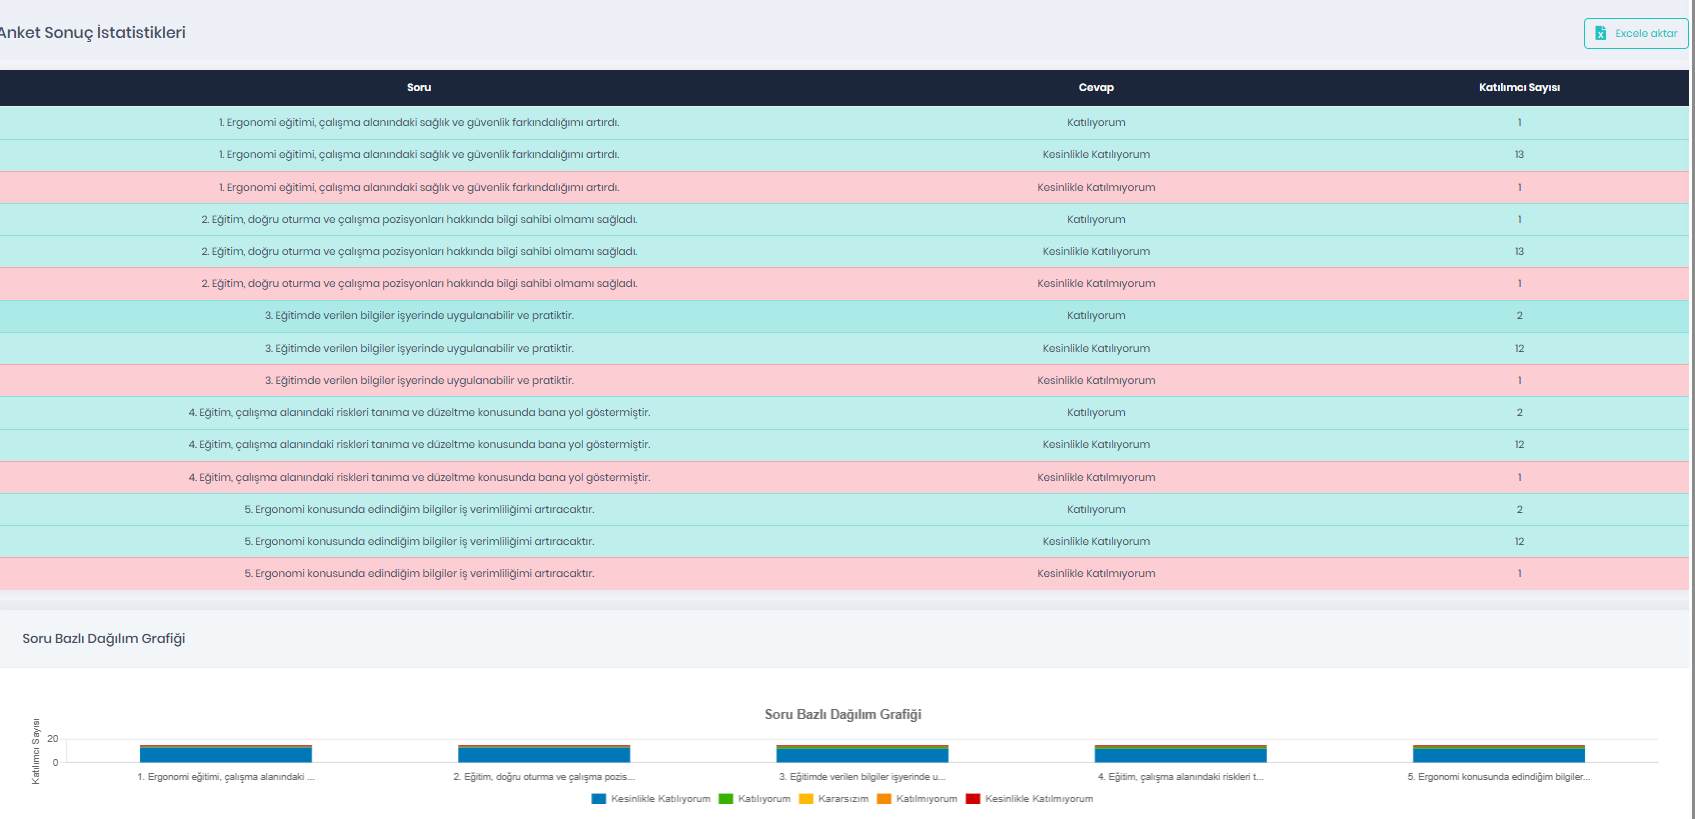The width and height of the screenshot is (1695, 819).
Task: Click the Excel file icon in export button
Action: (x=1601, y=33)
